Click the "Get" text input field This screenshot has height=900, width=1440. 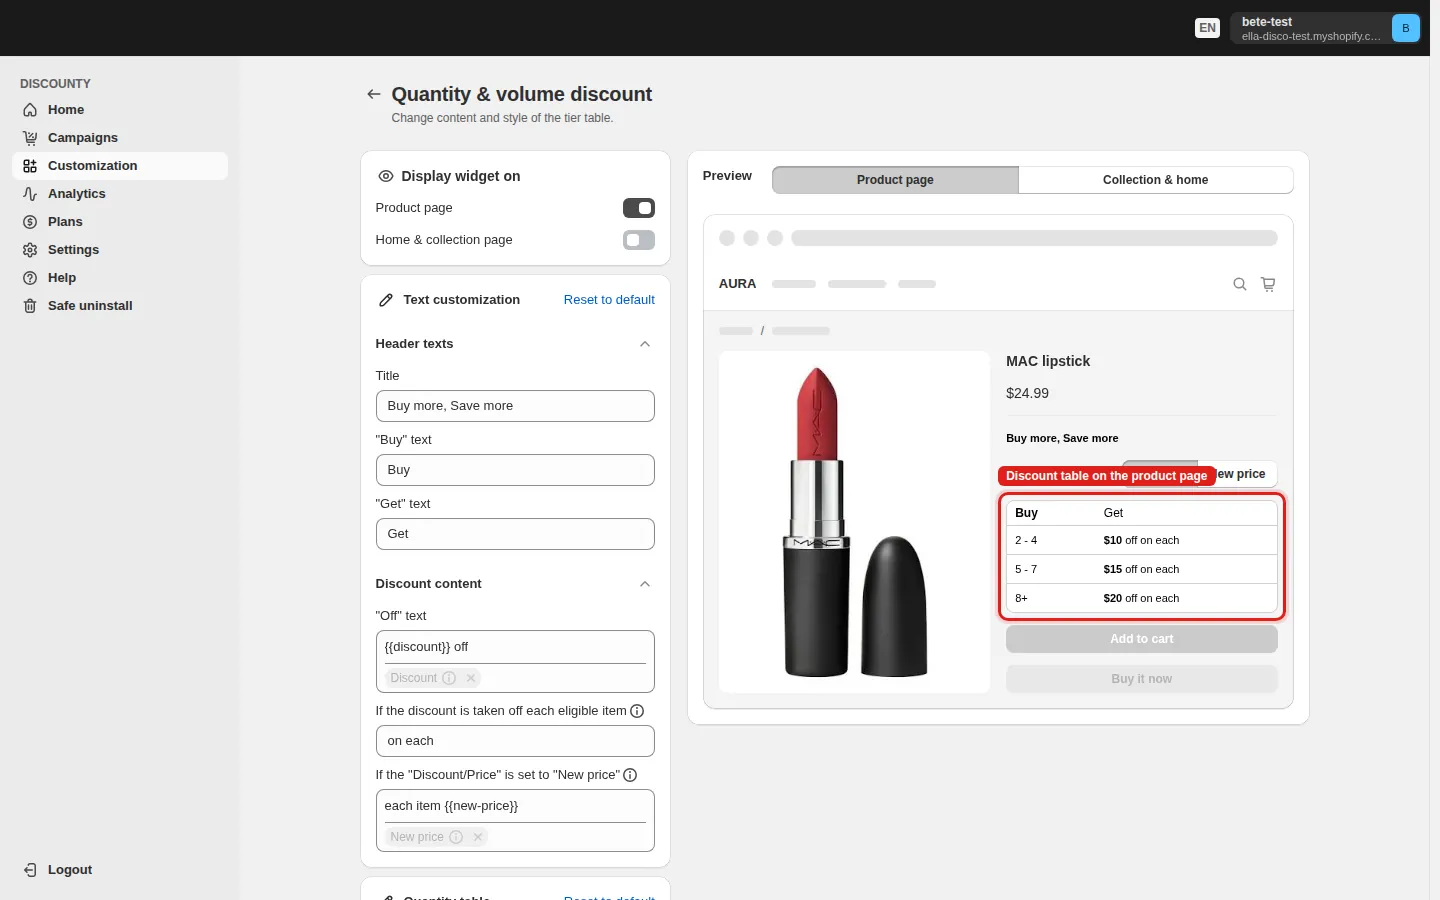(x=515, y=534)
